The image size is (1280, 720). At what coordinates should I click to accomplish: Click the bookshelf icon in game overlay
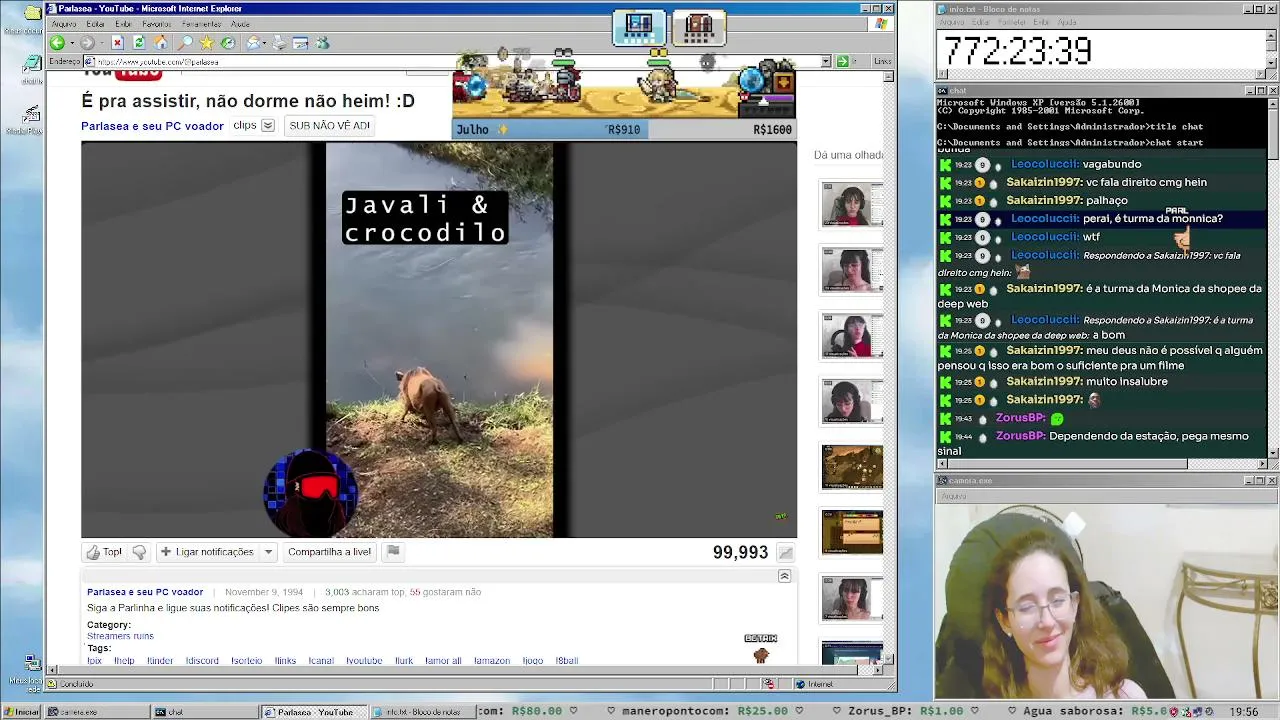(699, 27)
